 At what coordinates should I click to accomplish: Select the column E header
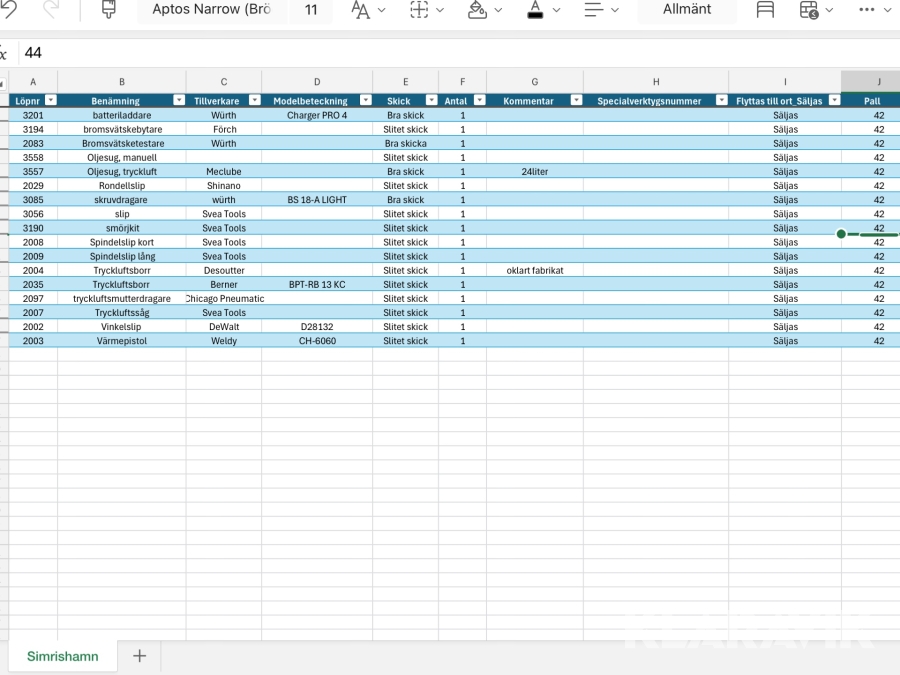click(x=405, y=82)
